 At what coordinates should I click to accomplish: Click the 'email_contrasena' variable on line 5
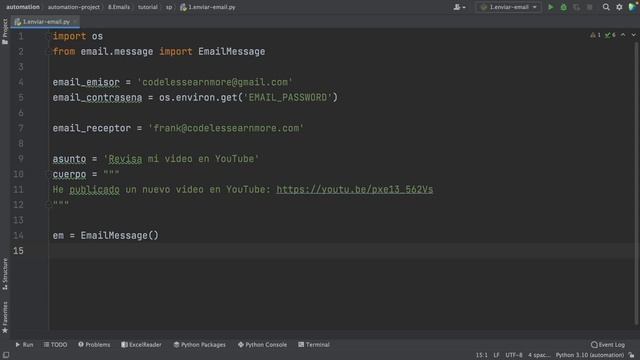tap(97, 98)
